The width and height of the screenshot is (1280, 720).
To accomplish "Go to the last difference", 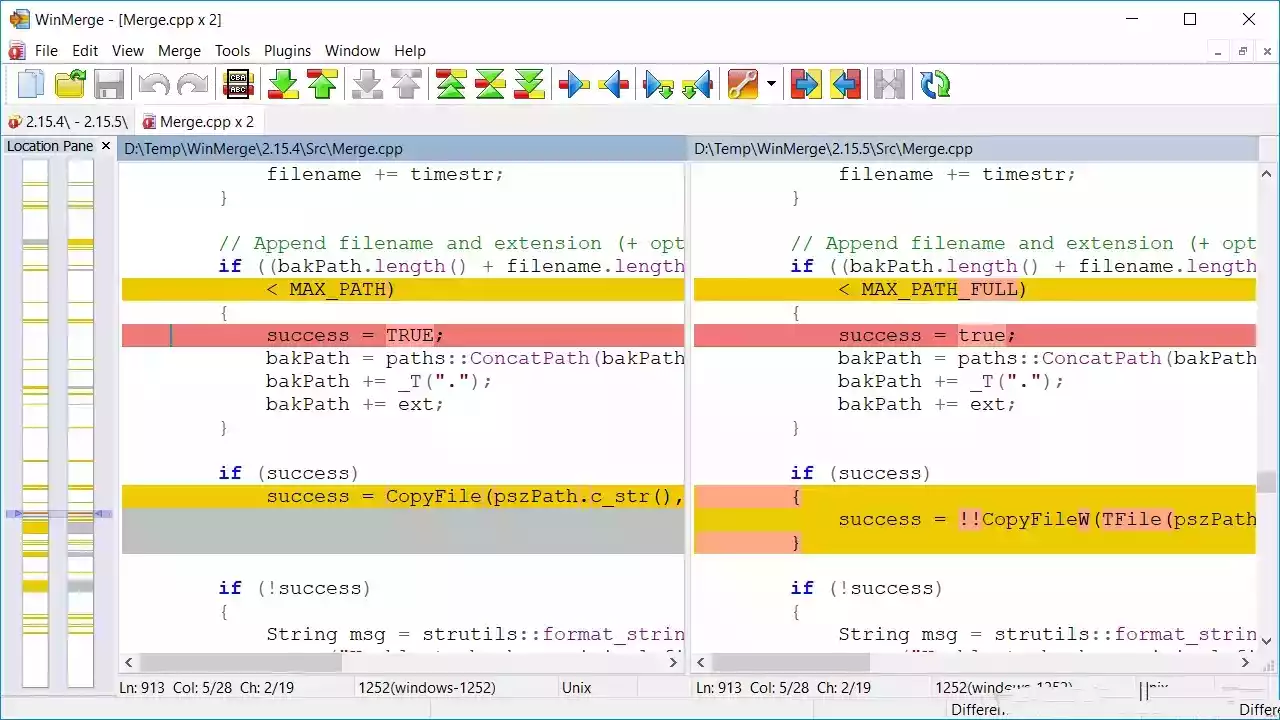I will pos(529,84).
